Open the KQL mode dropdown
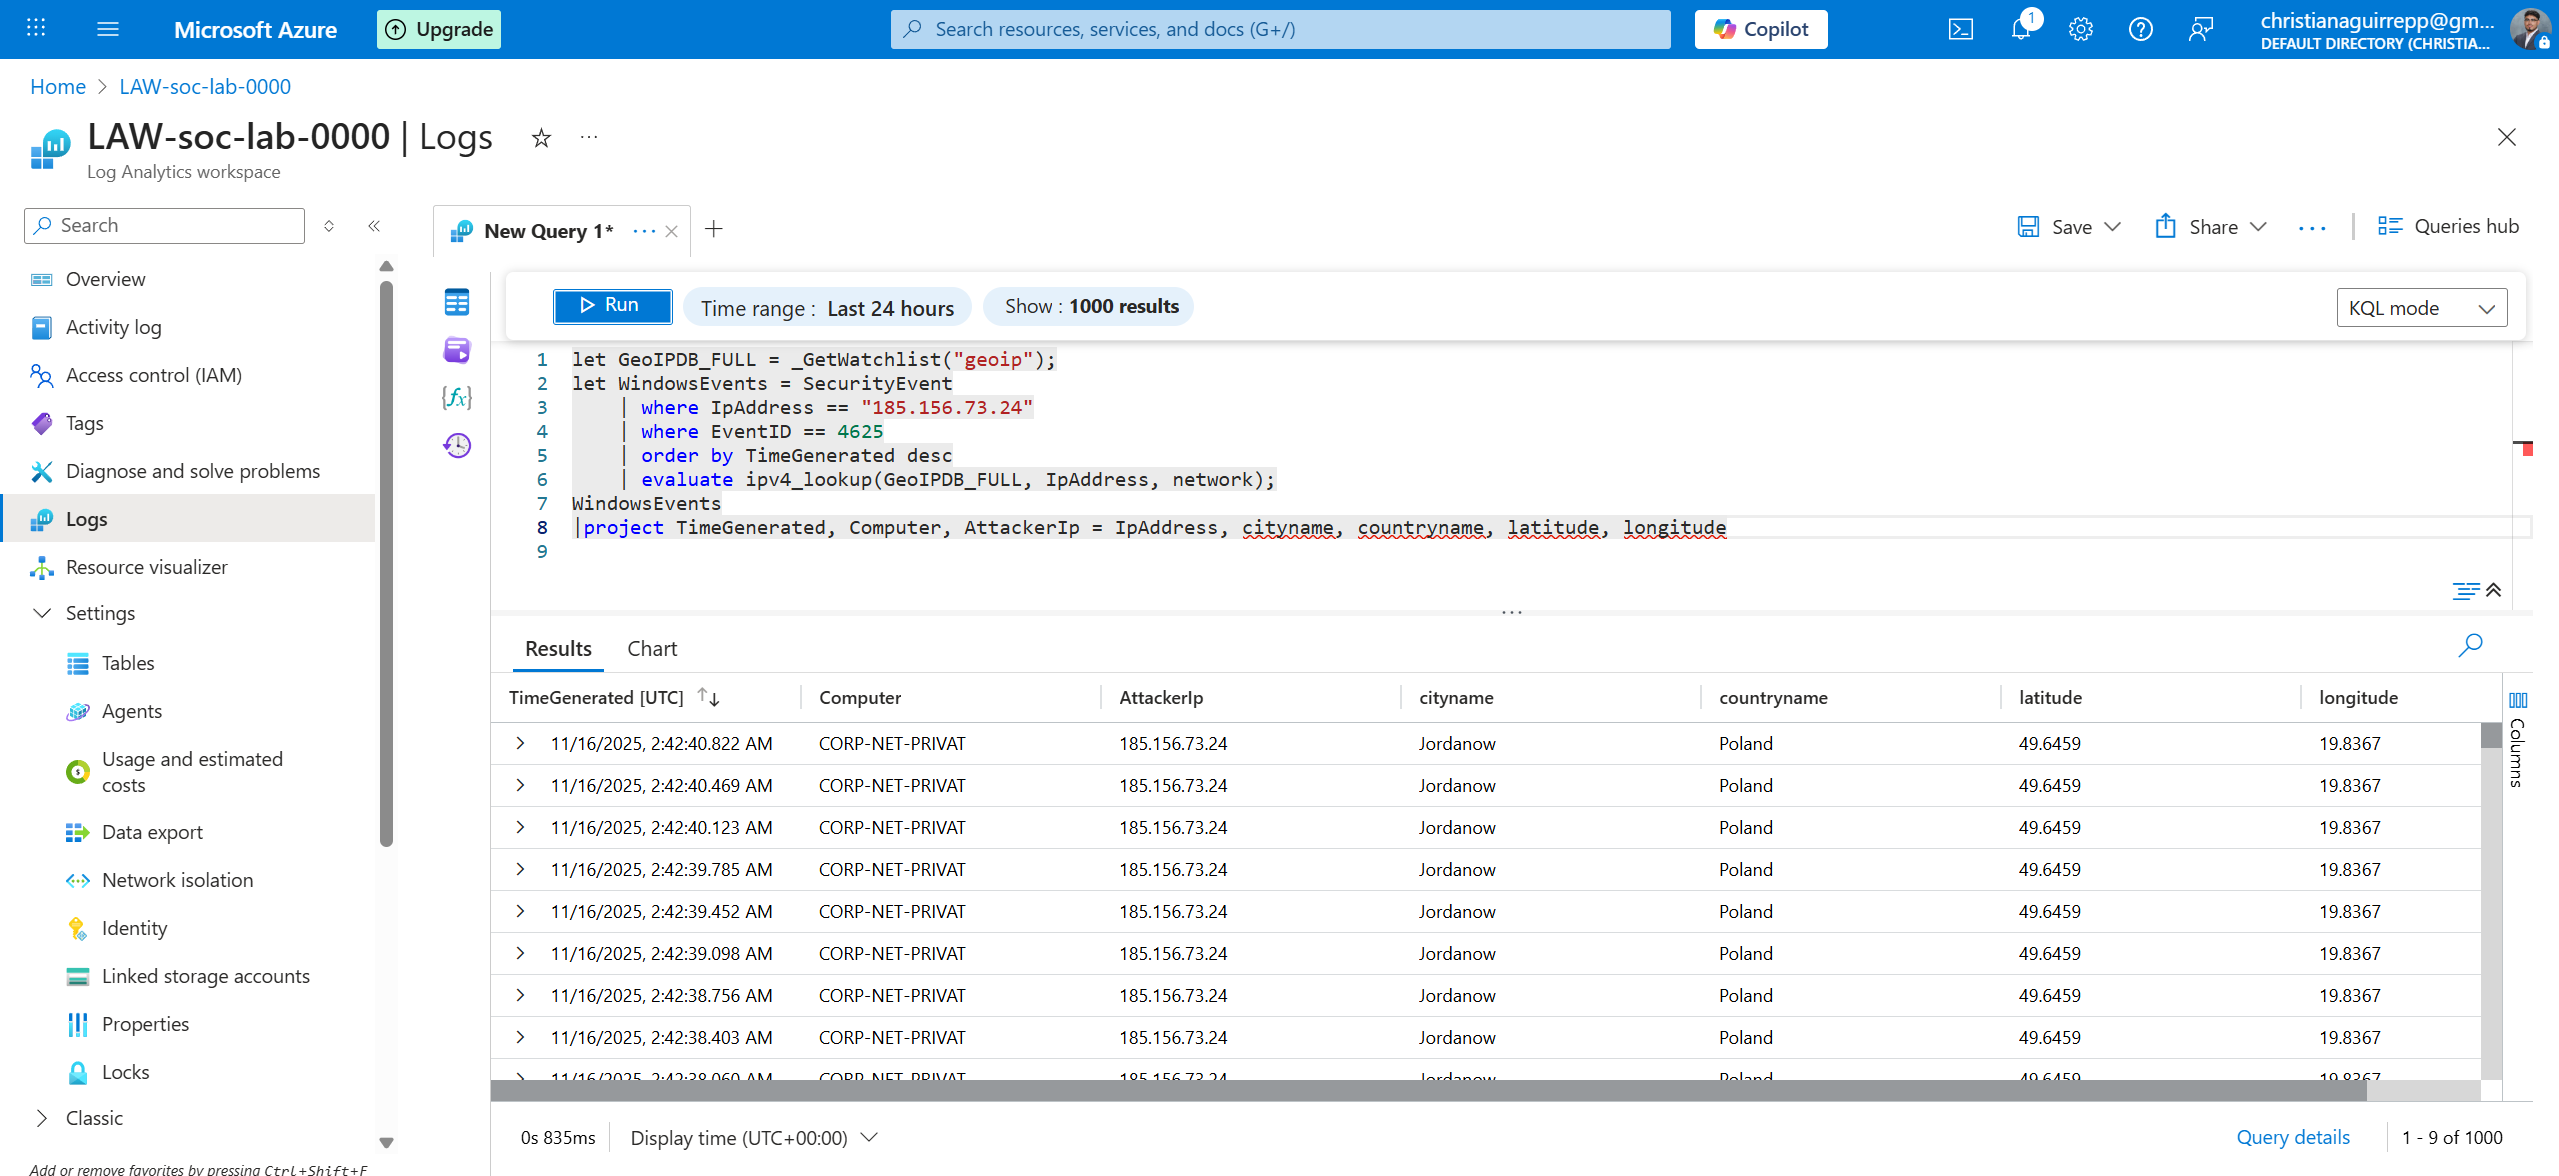This screenshot has height=1176, width=2559. [2421, 308]
